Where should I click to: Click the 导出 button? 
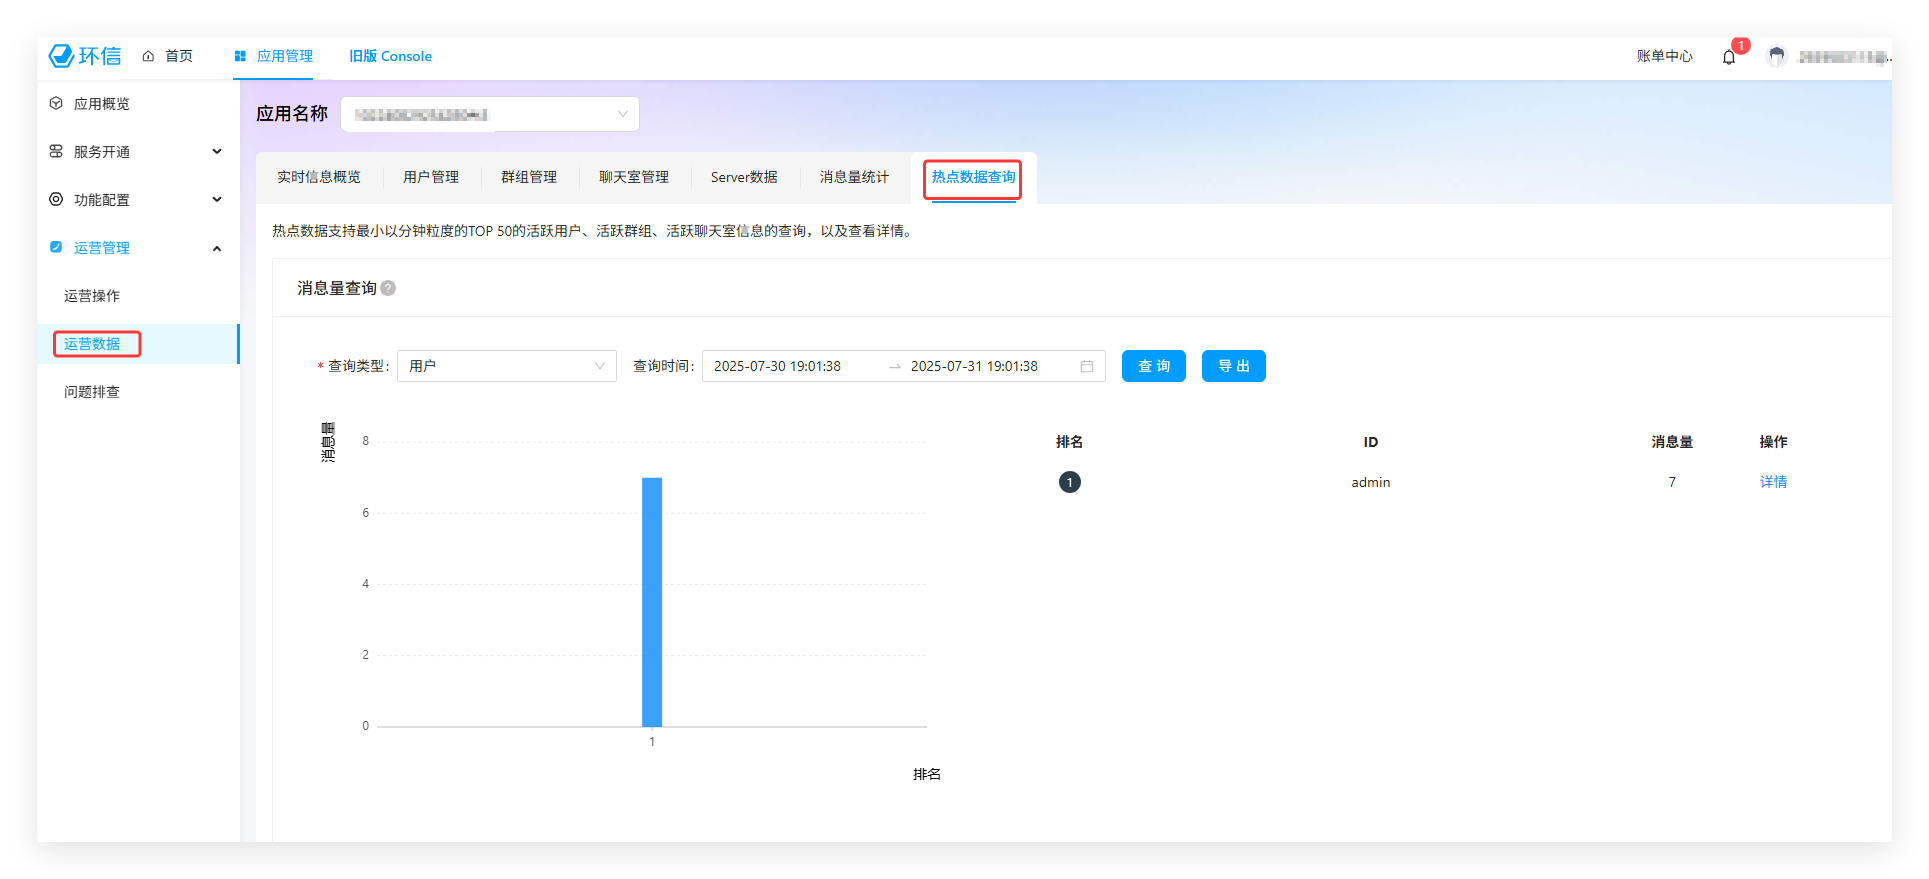(1233, 367)
